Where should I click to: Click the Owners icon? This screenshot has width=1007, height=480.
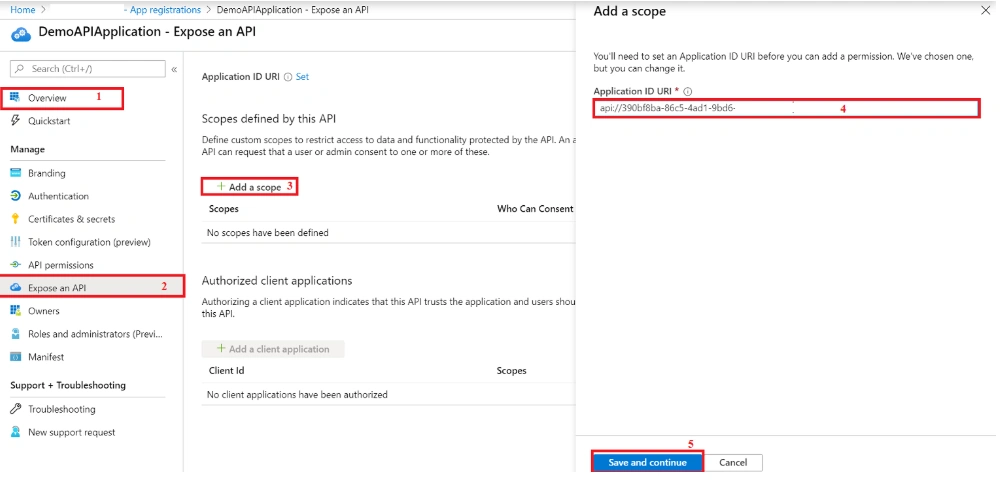click(15, 311)
